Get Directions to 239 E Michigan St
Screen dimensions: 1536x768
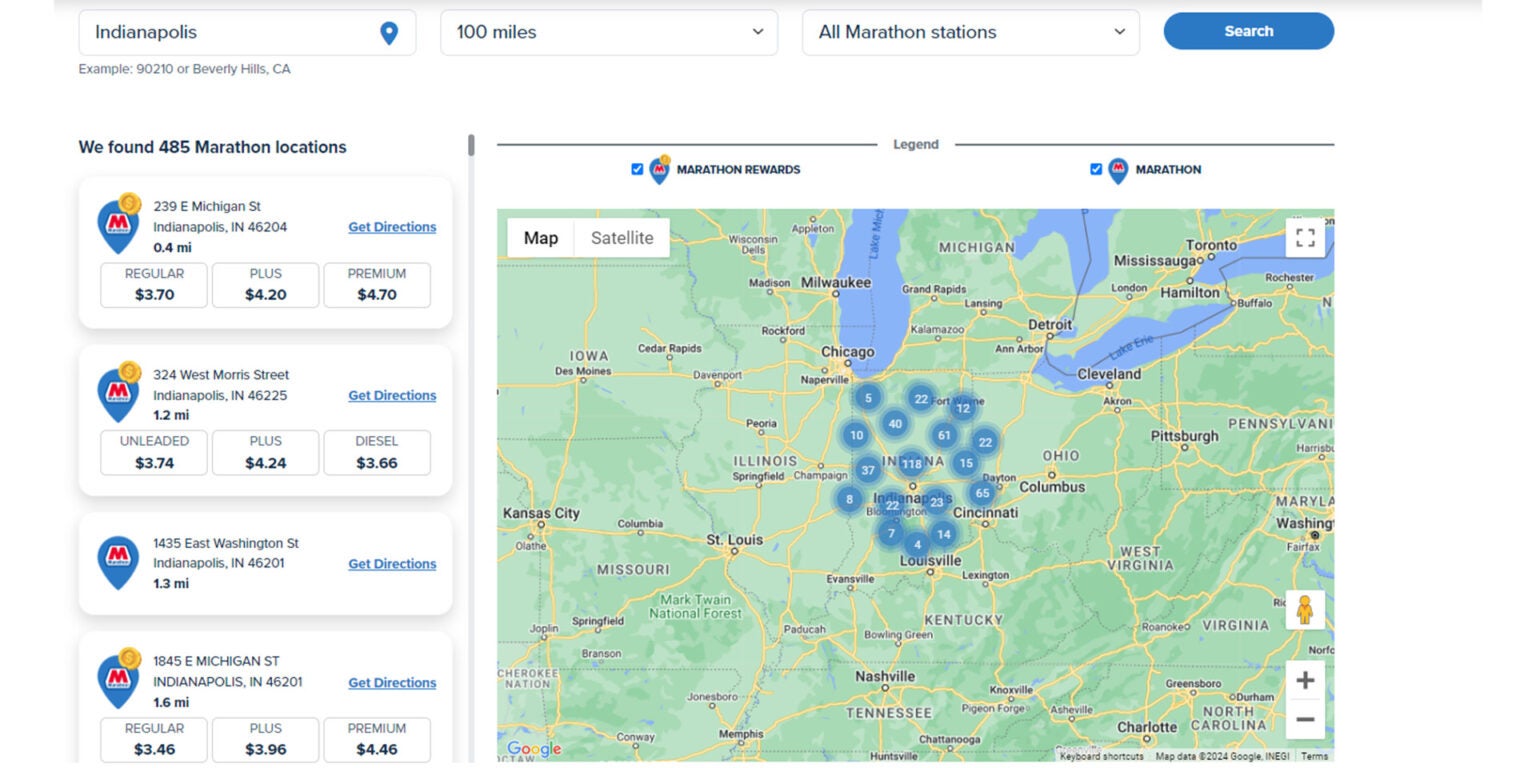tap(392, 227)
